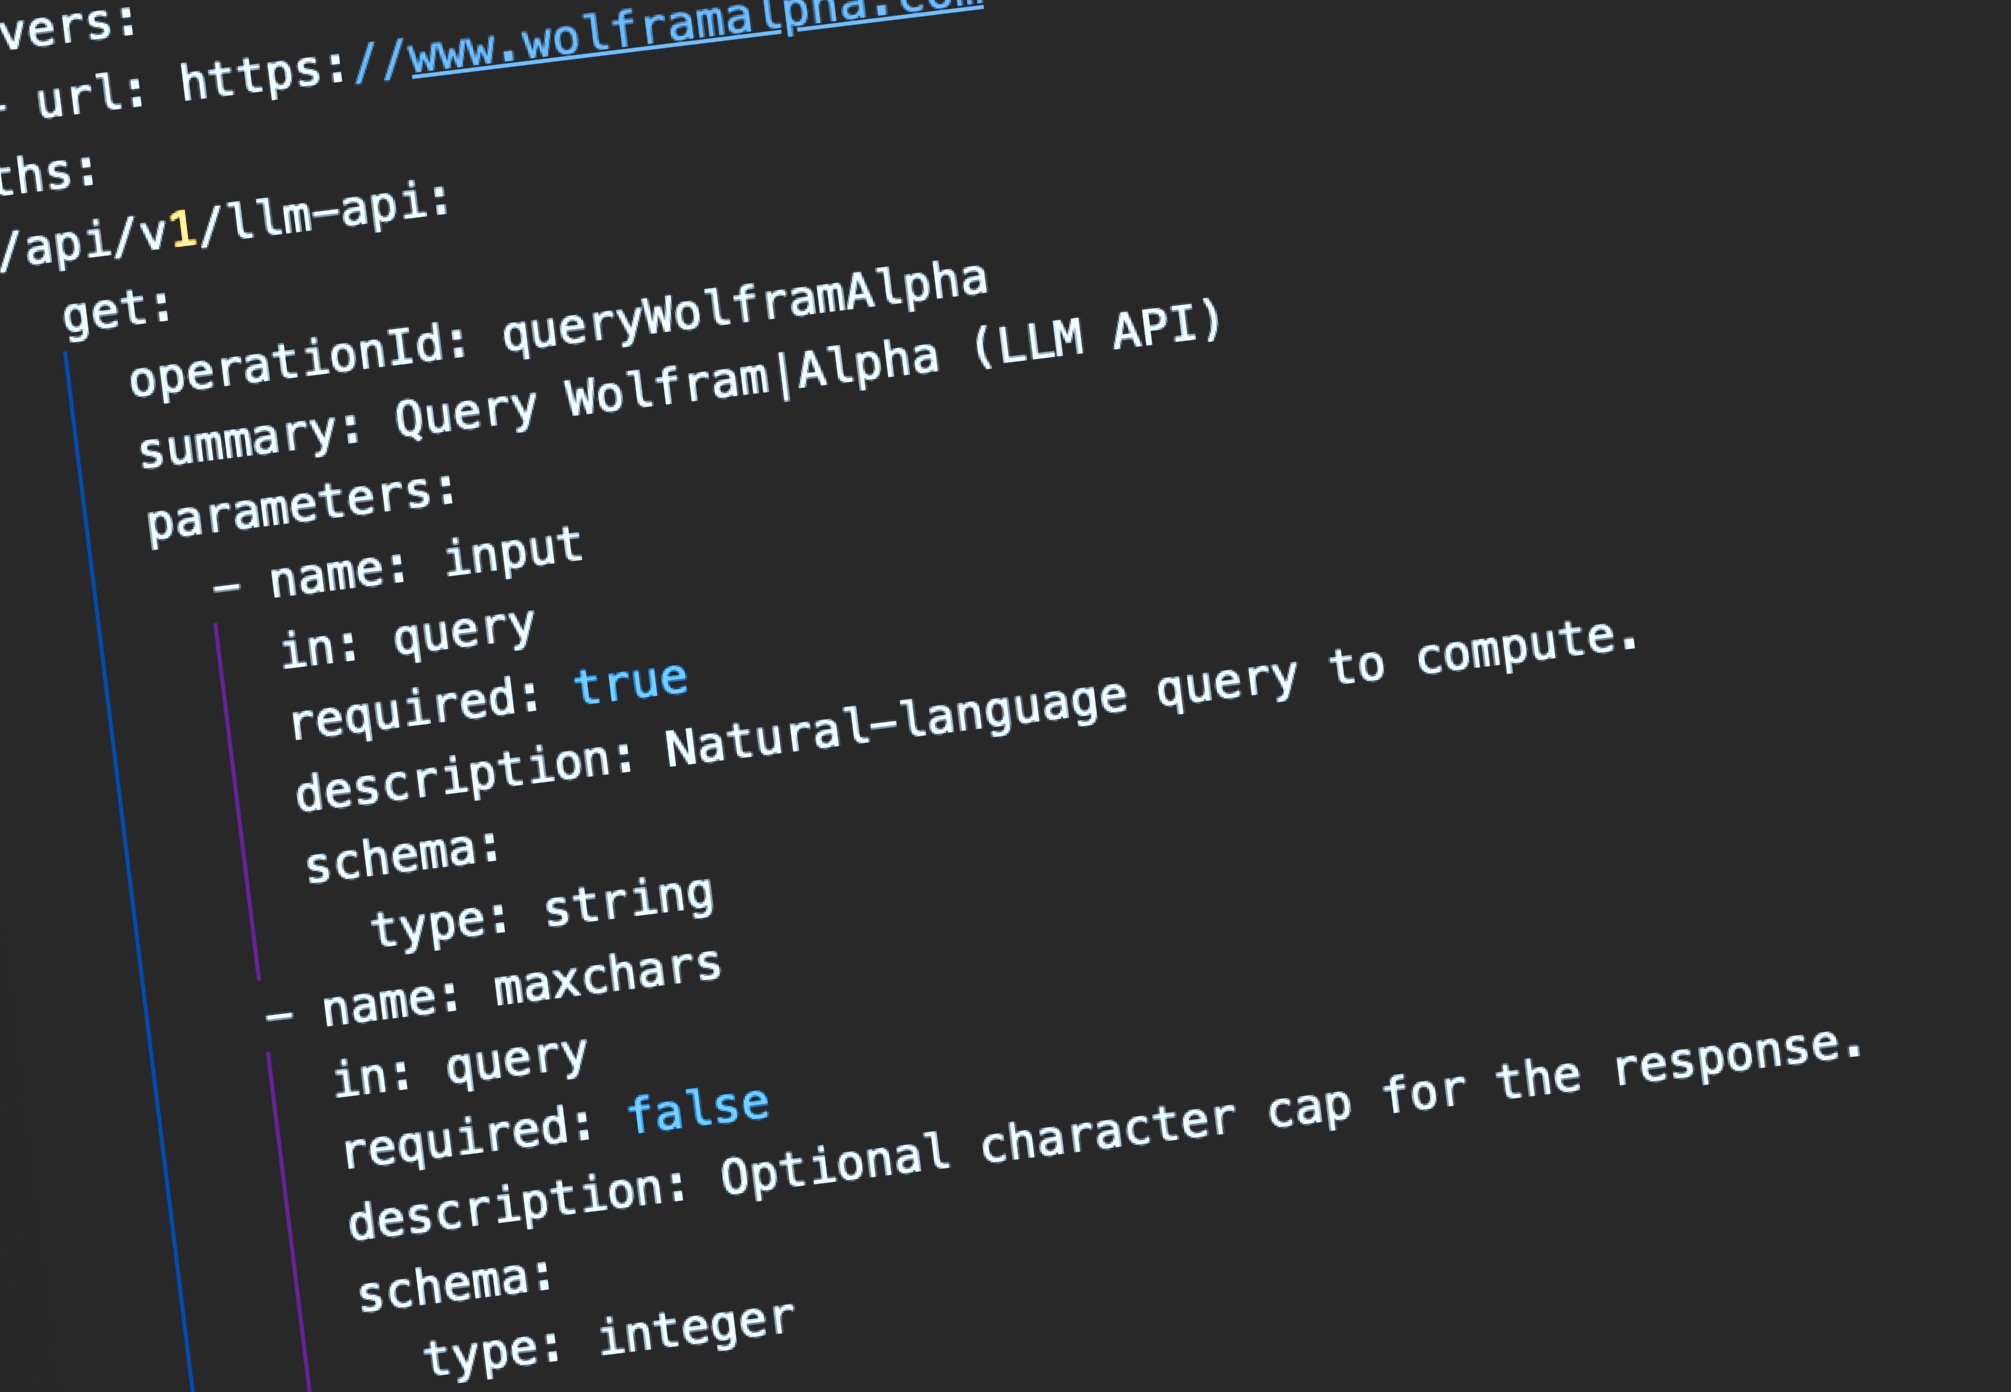Click the Wolfram|Alpha text in summary
This screenshot has height=1392, width=2011.
(x=752, y=379)
